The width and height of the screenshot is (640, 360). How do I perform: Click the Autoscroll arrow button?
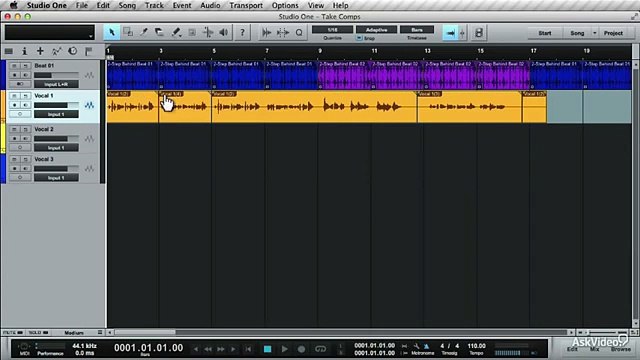tap(450, 33)
